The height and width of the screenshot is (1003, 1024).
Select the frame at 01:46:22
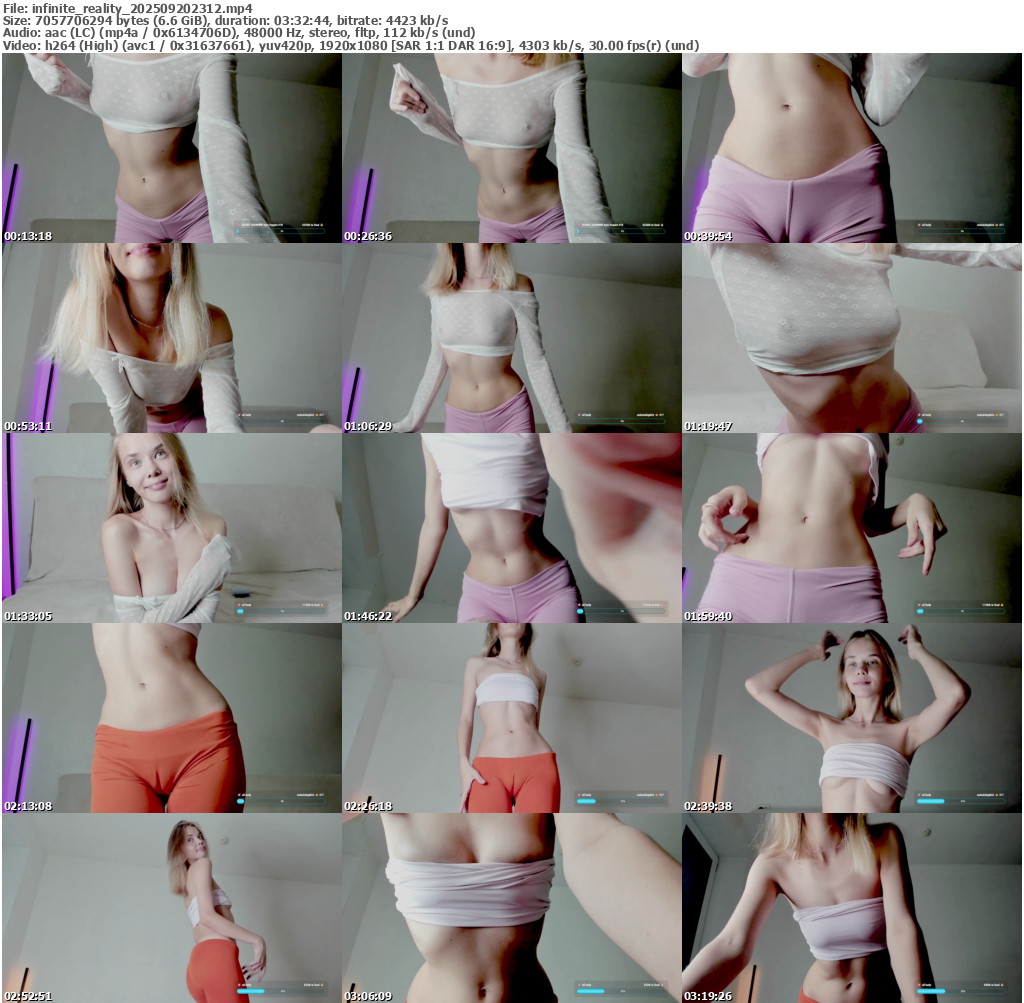point(512,528)
